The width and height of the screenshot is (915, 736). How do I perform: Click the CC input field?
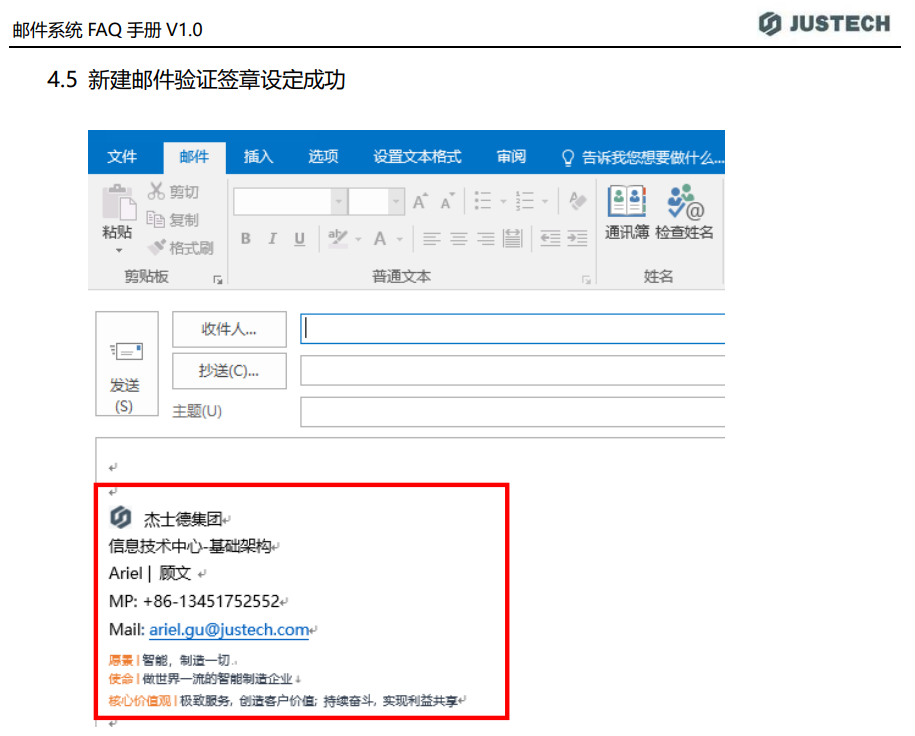(512, 371)
